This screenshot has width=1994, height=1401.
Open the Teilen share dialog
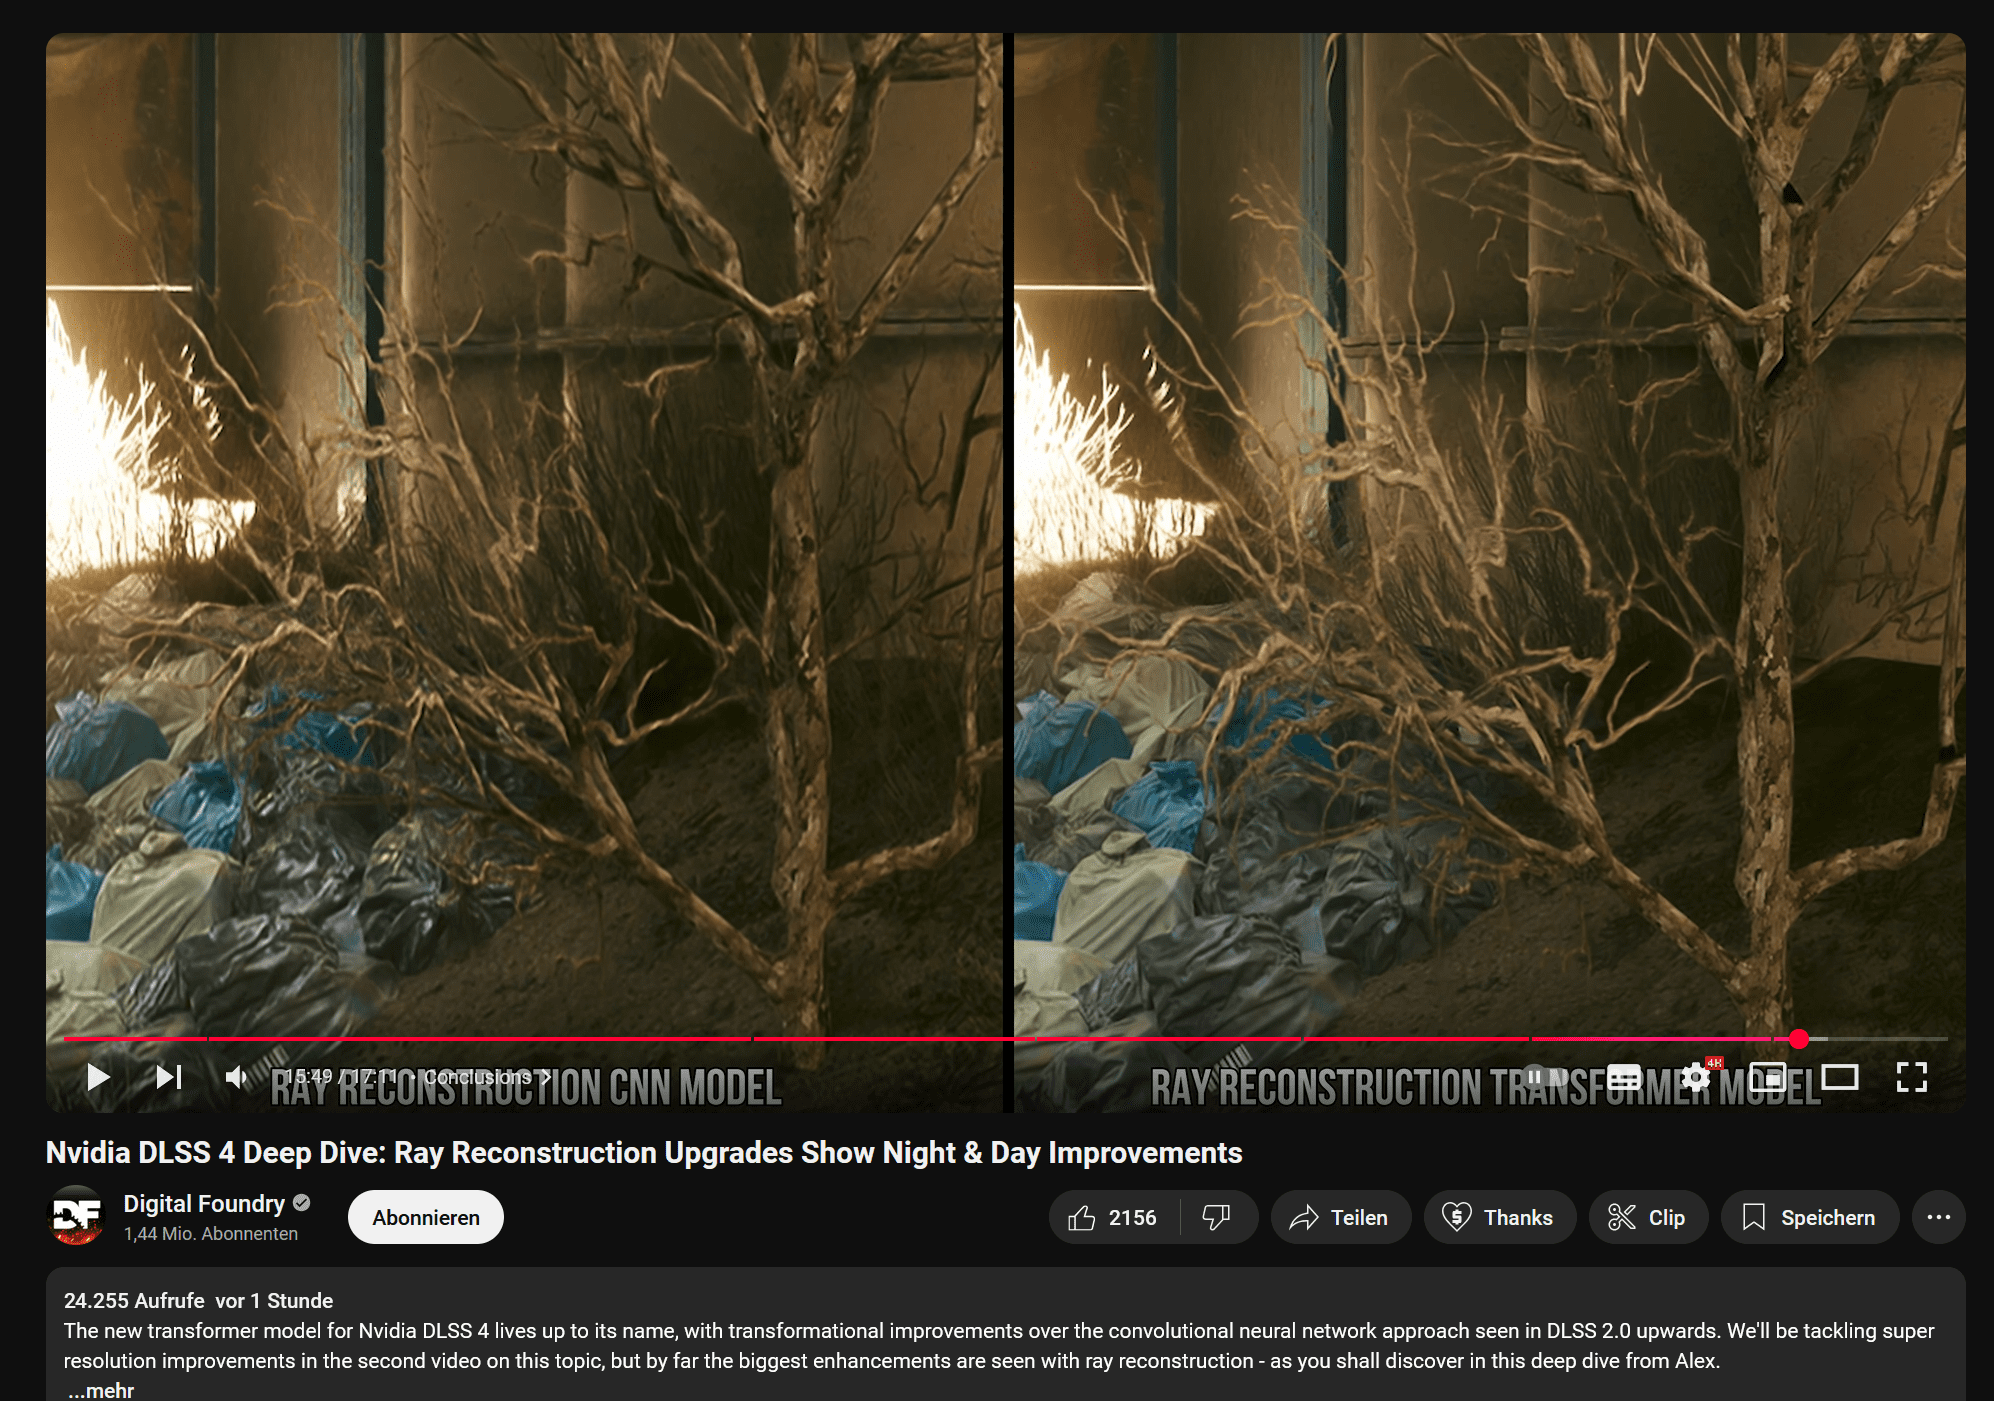[x=1340, y=1217]
